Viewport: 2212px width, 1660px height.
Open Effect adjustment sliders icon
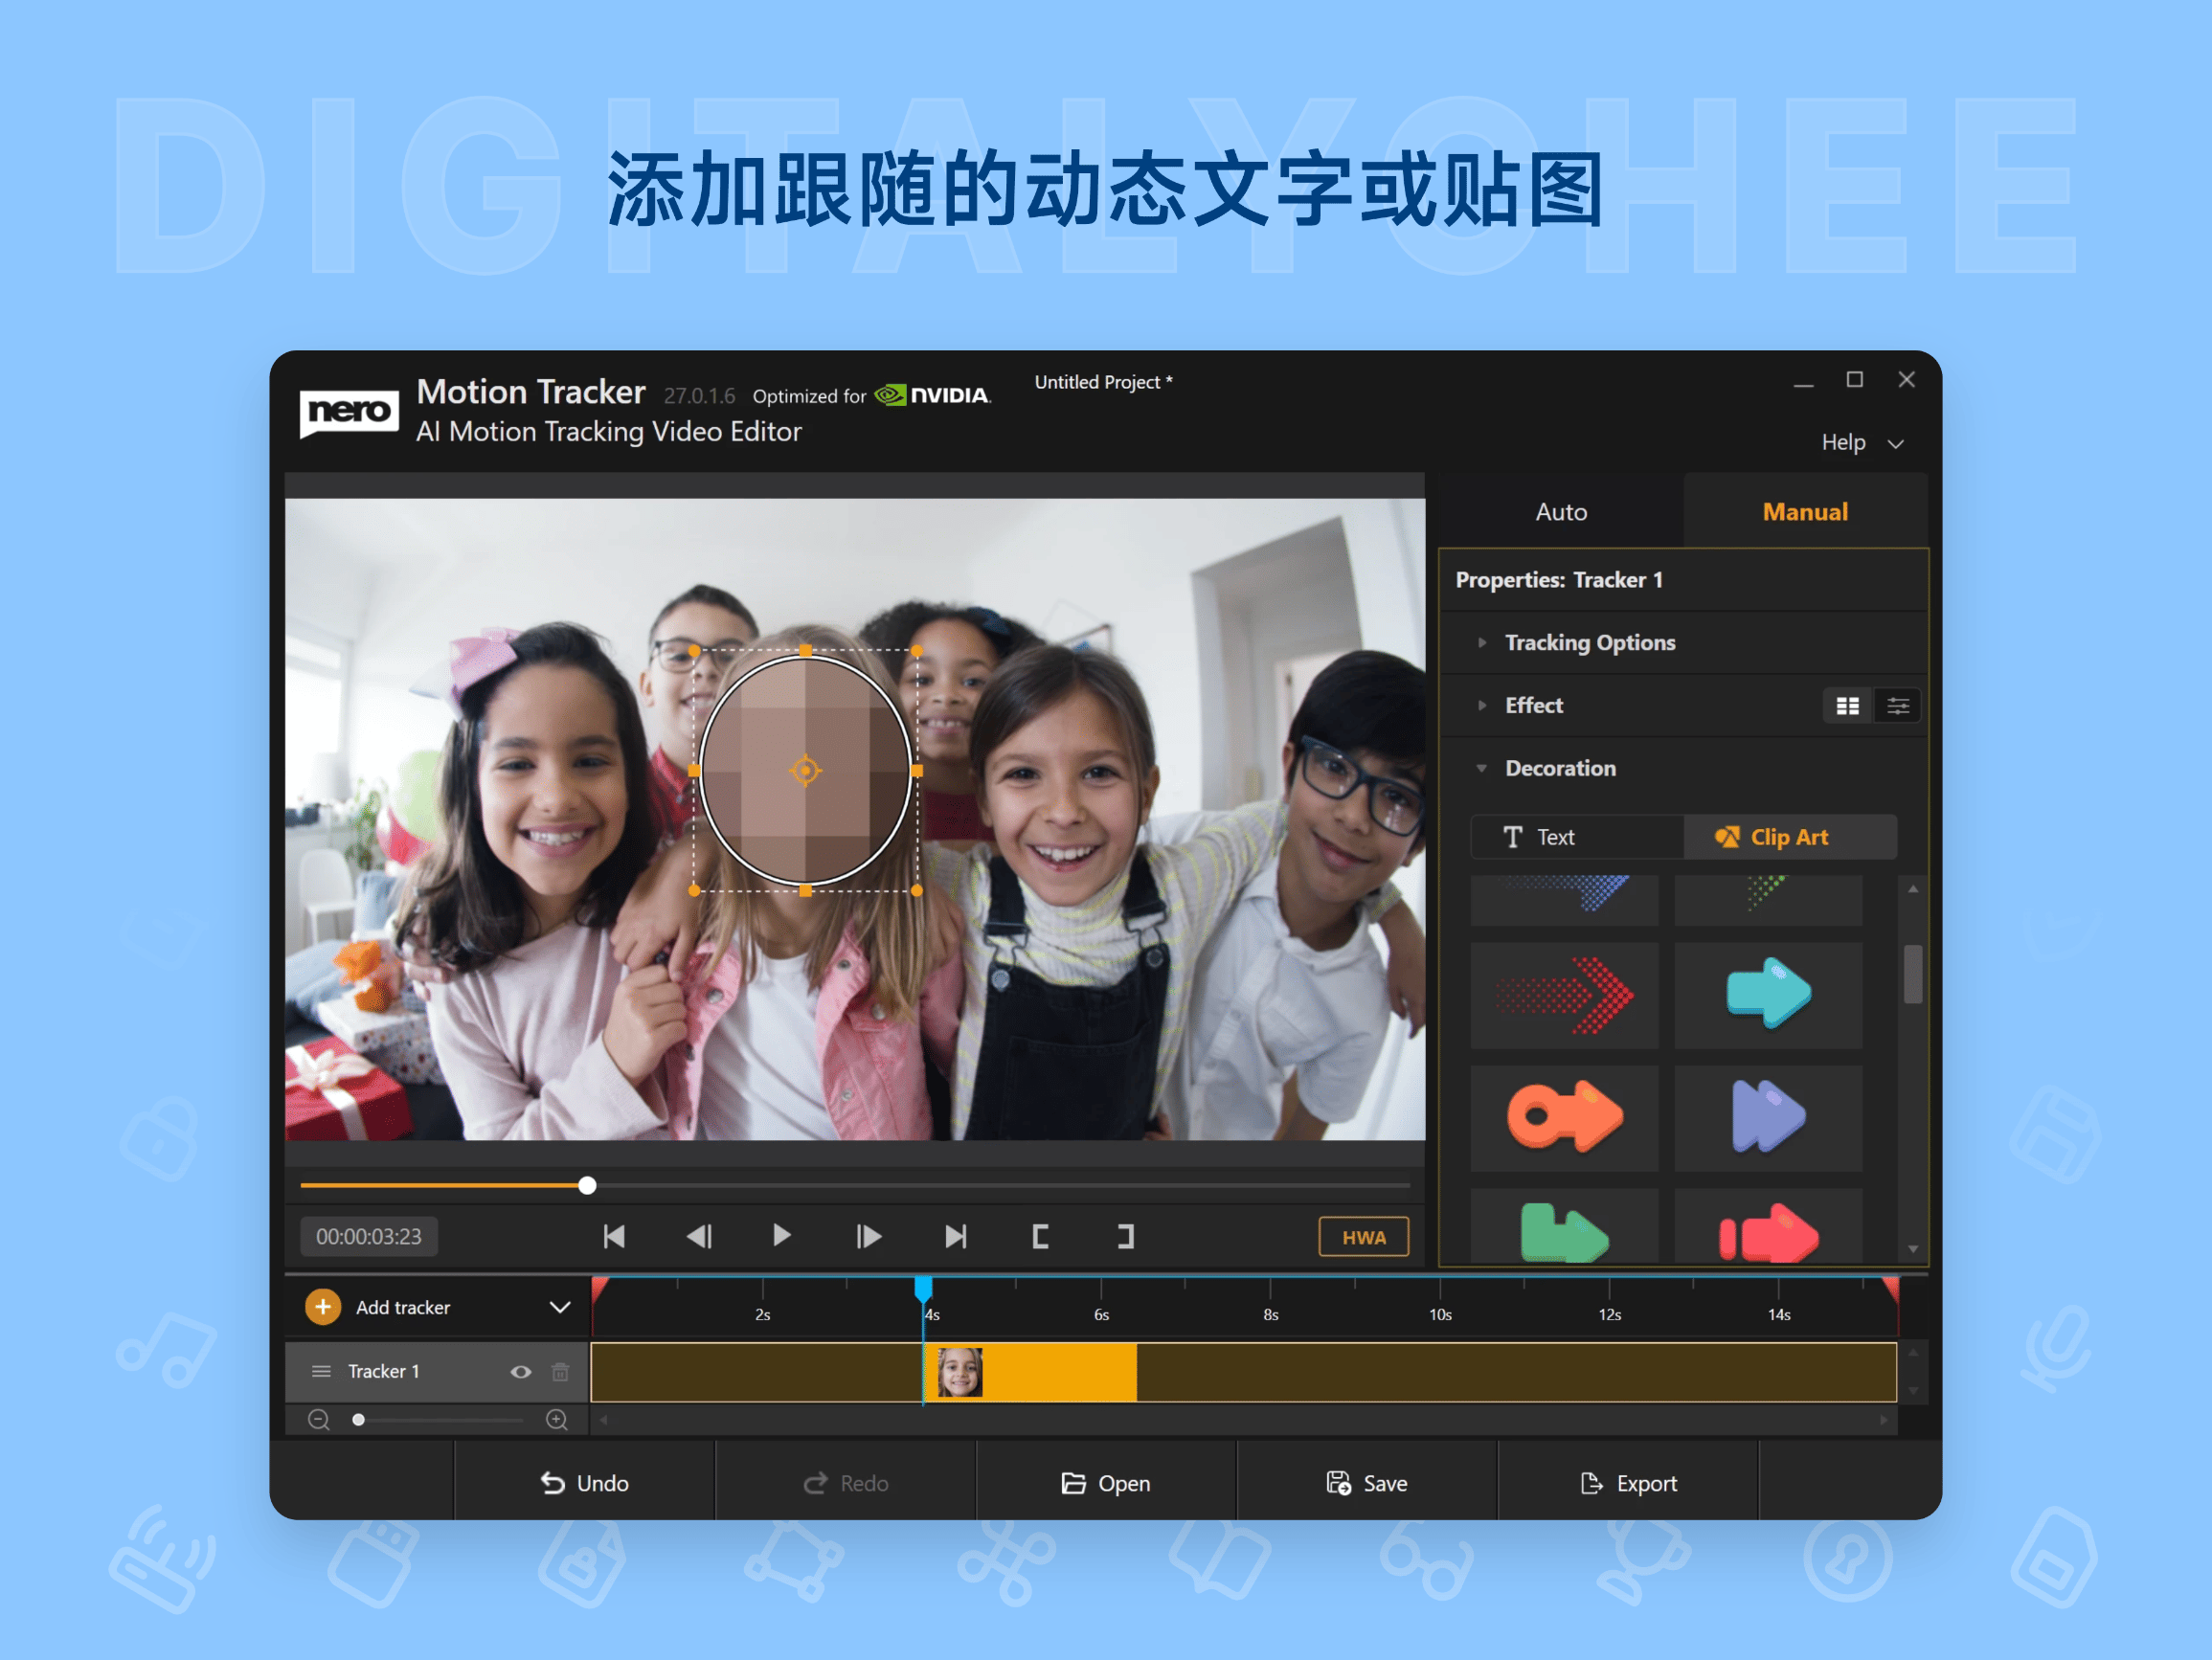click(1898, 705)
